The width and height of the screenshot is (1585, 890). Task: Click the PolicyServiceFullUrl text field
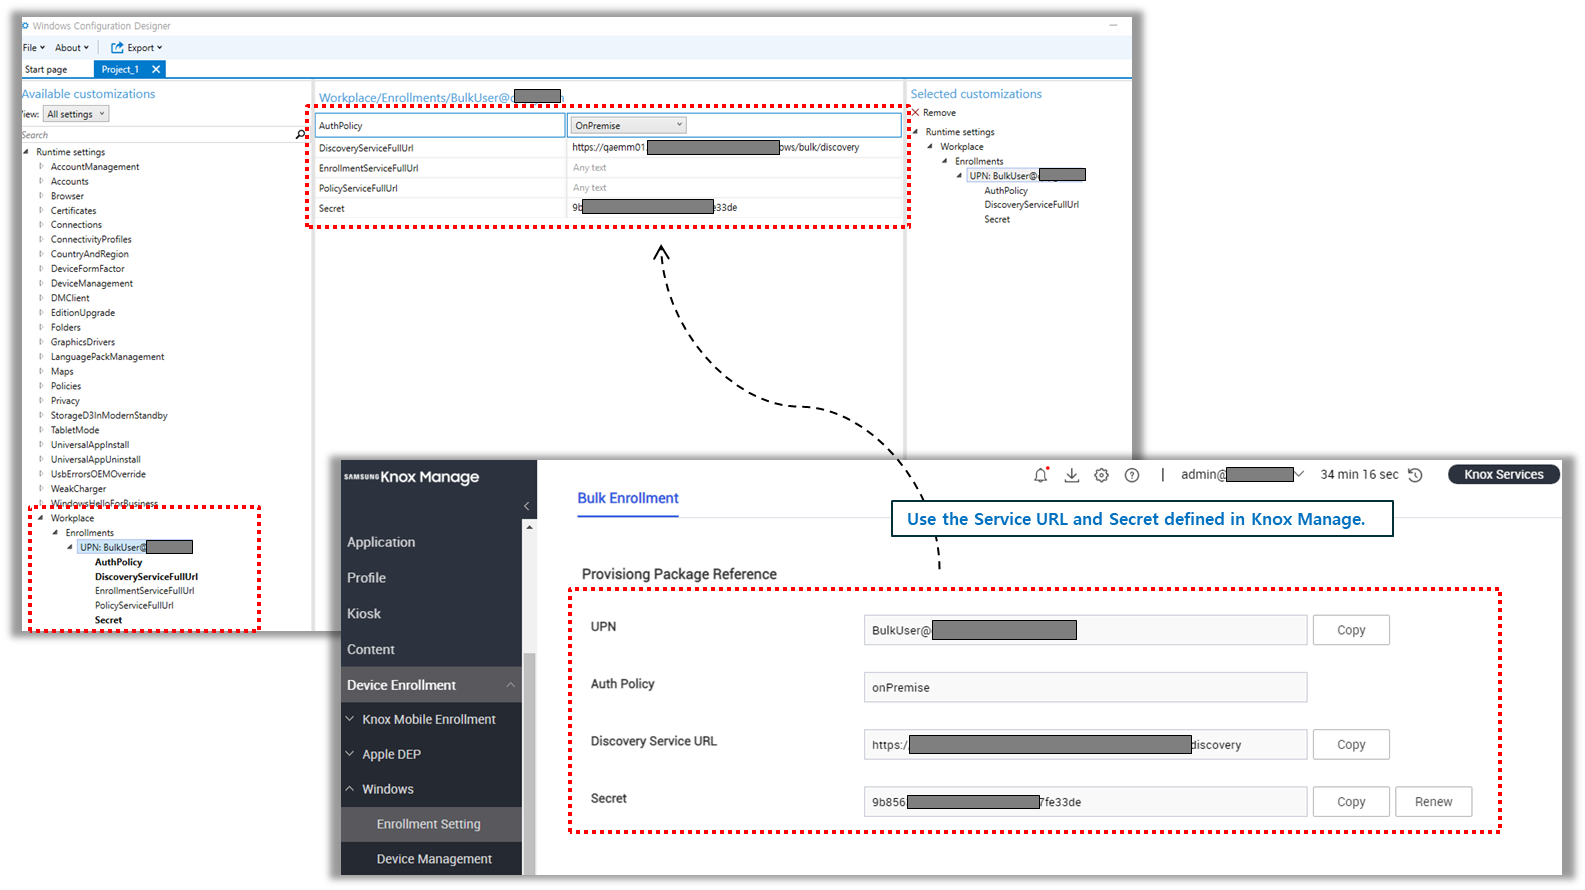click(734, 188)
